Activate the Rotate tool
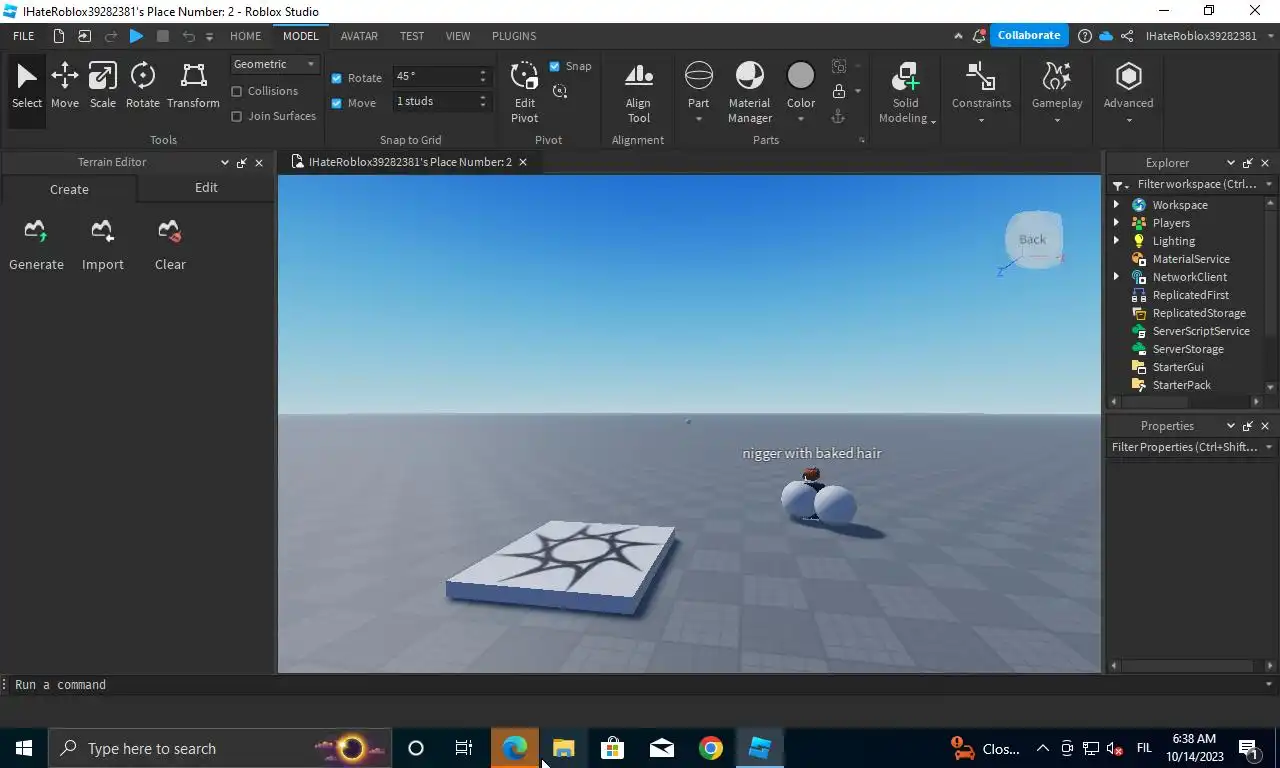This screenshot has width=1280, height=768. click(x=142, y=86)
